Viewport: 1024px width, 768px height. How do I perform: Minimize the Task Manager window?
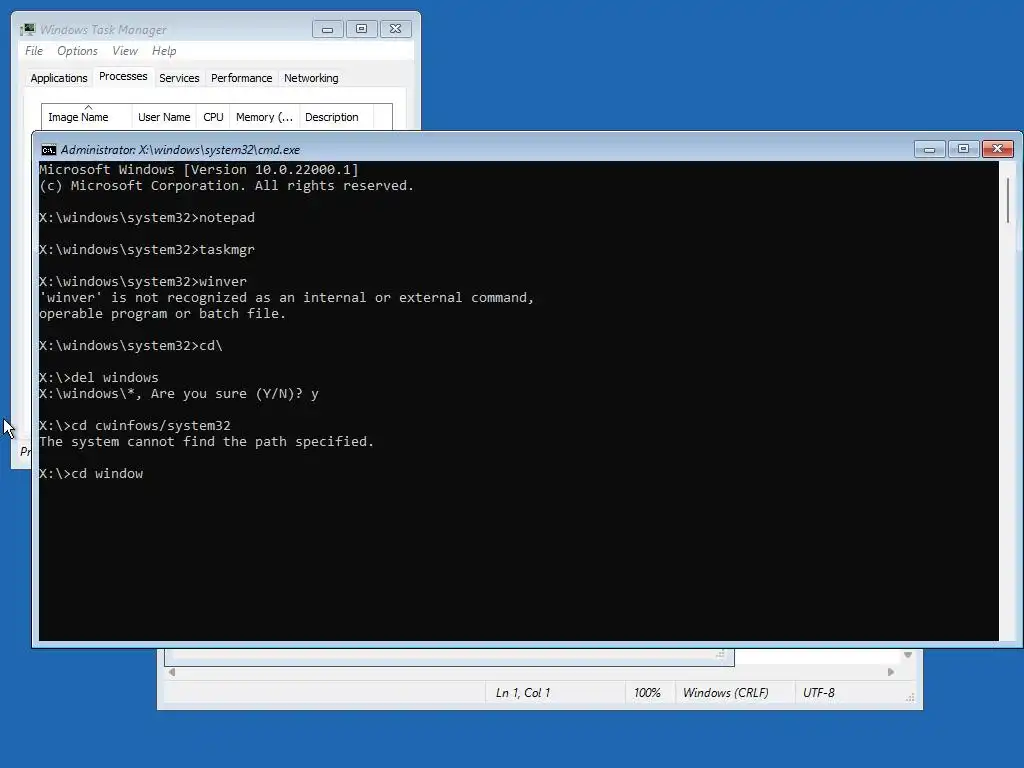coord(328,29)
